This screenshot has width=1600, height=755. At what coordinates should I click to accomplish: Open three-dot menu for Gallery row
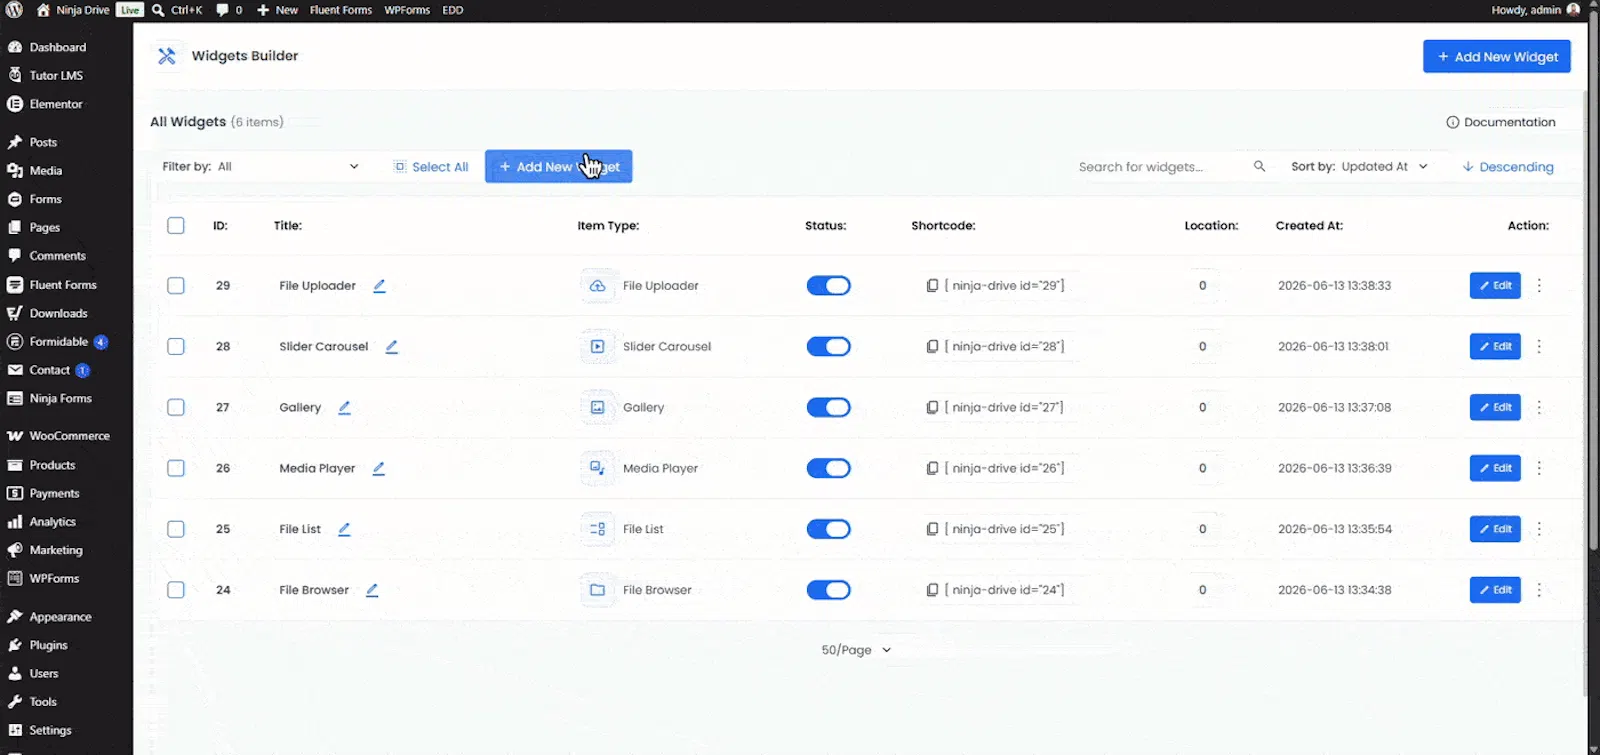(1539, 408)
